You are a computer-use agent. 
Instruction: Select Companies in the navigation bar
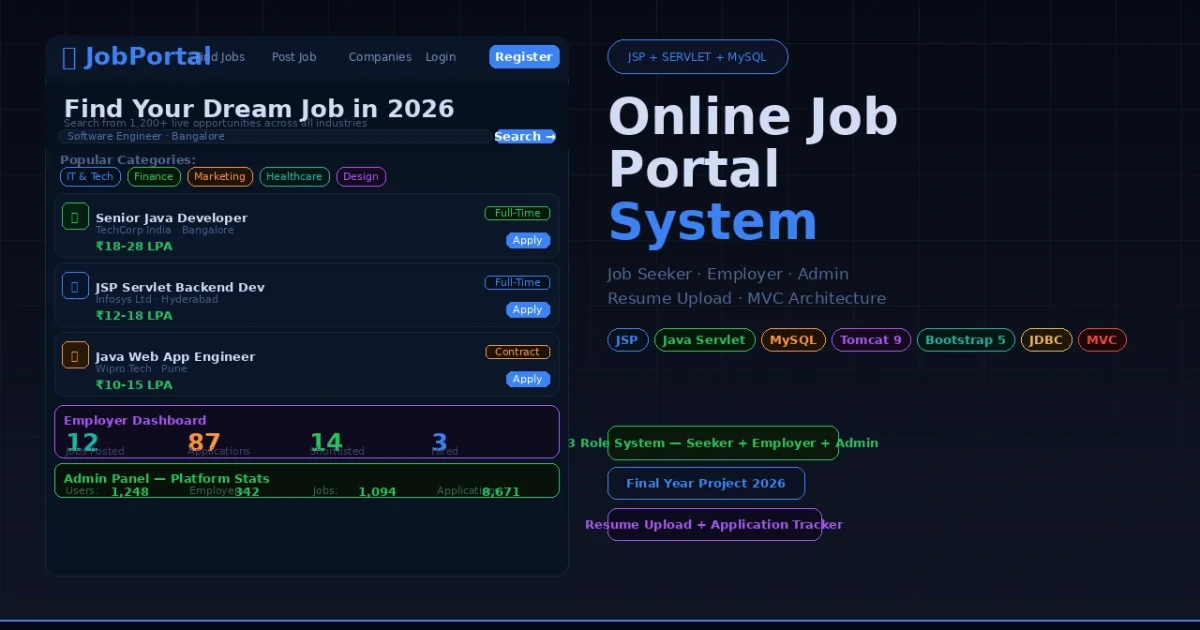tap(379, 57)
